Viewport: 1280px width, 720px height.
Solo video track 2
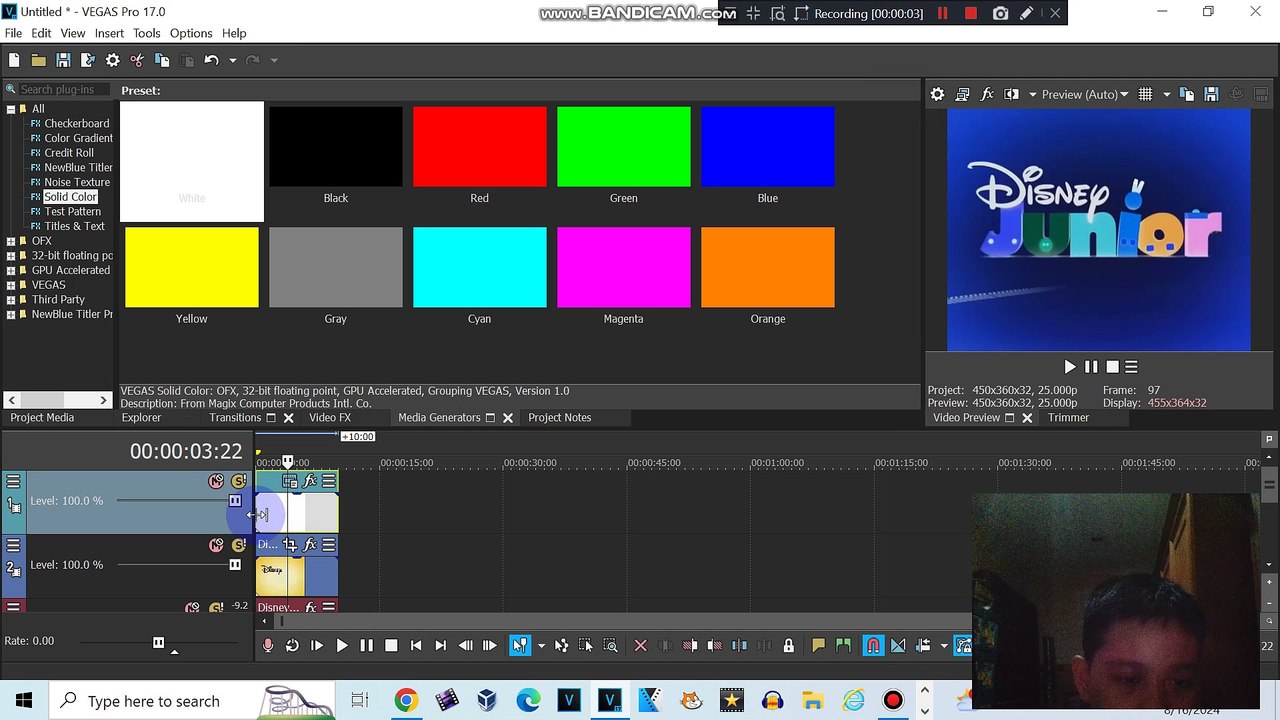239,545
